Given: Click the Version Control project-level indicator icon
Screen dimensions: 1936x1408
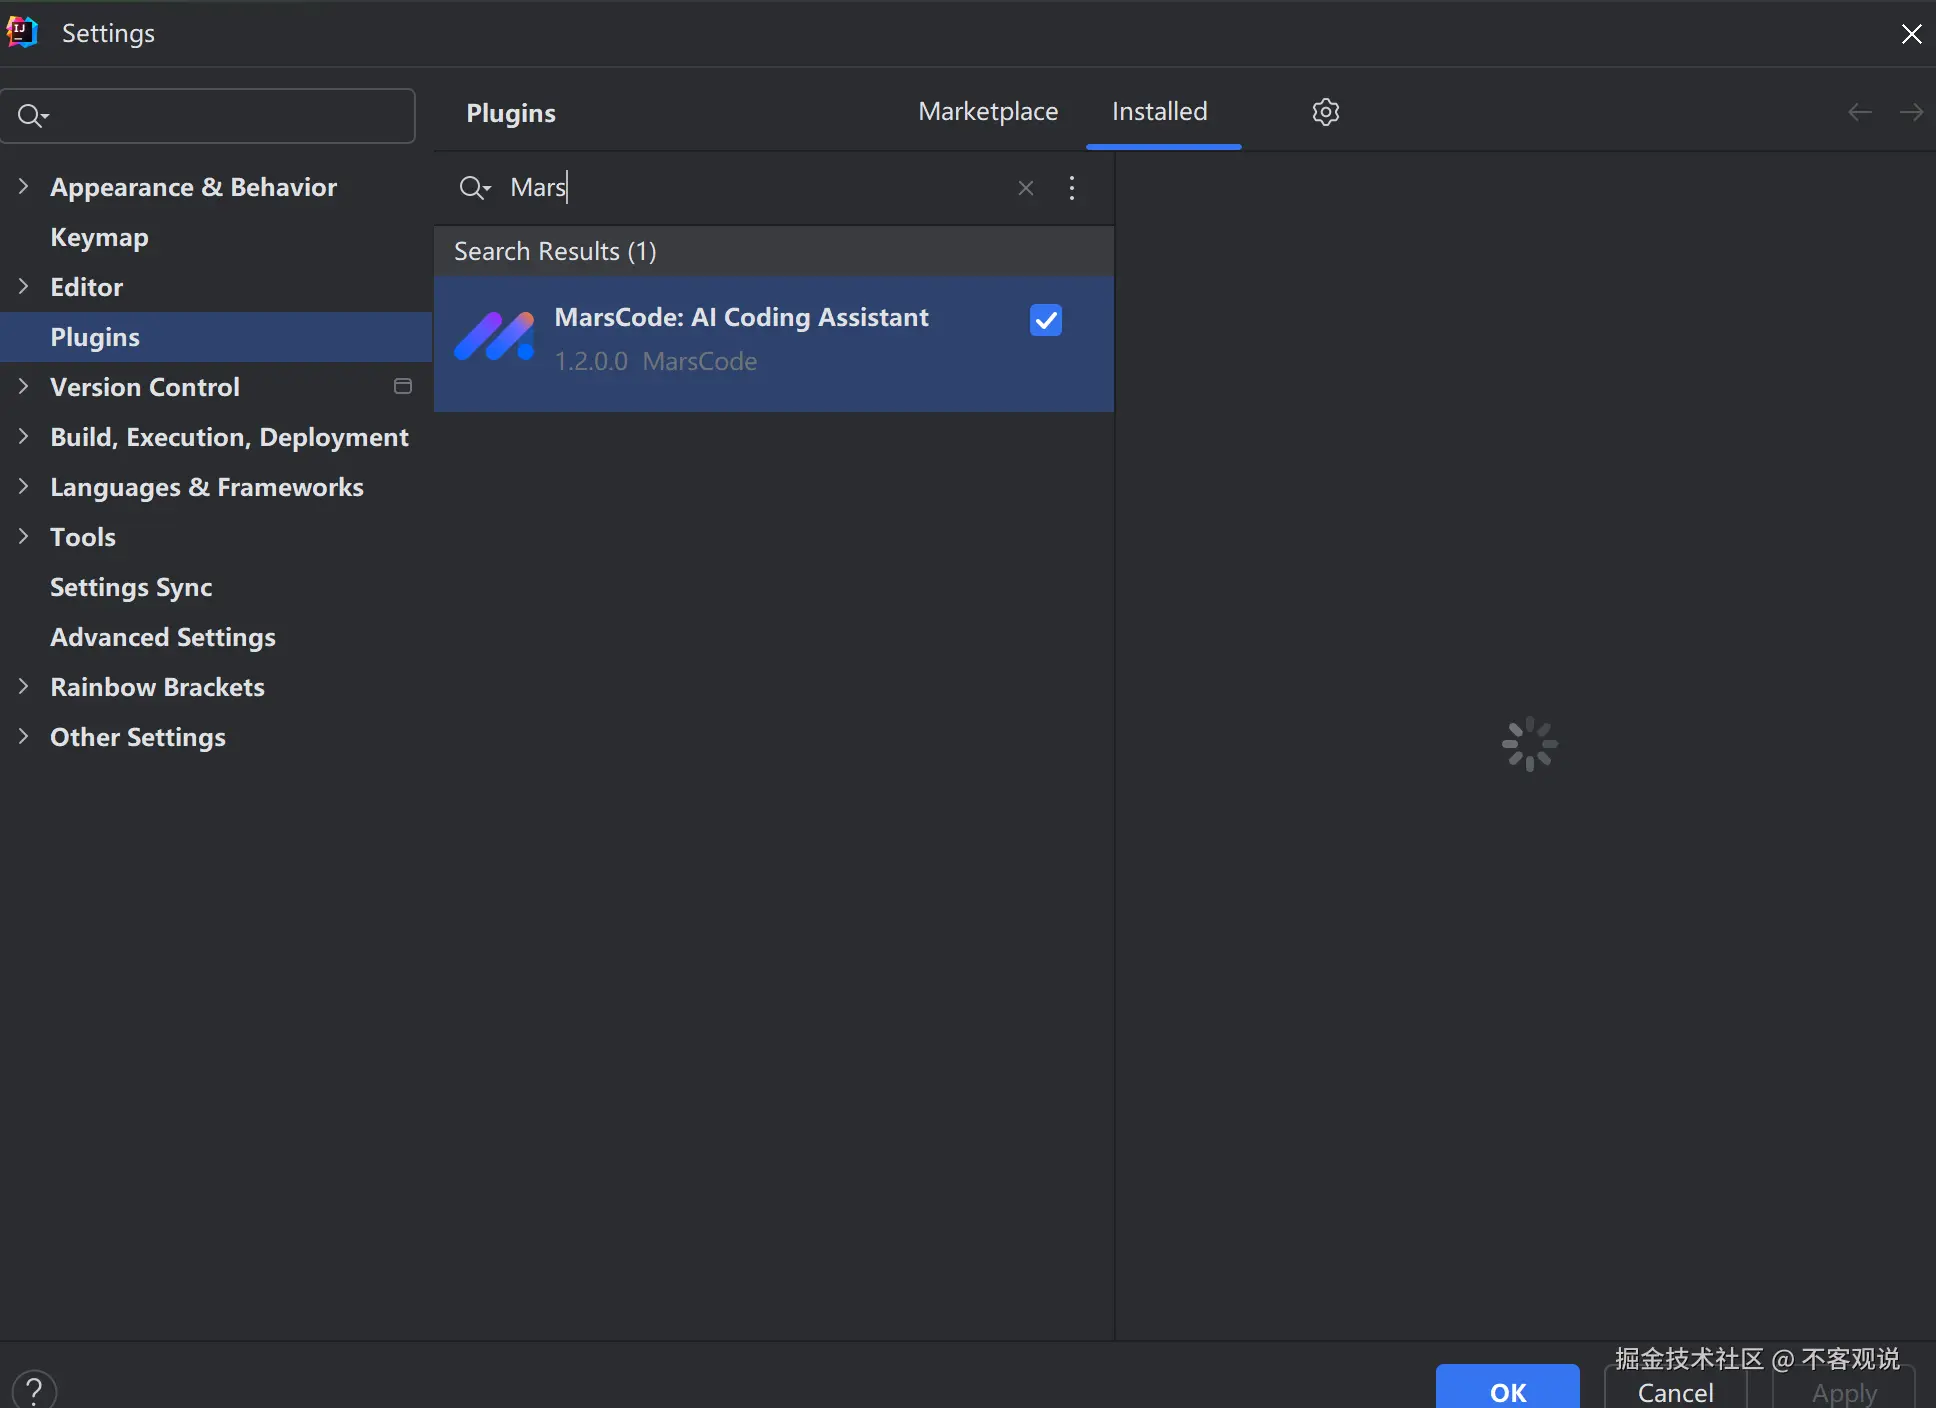Looking at the screenshot, I should pyautogui.click(x=403, y=387).
